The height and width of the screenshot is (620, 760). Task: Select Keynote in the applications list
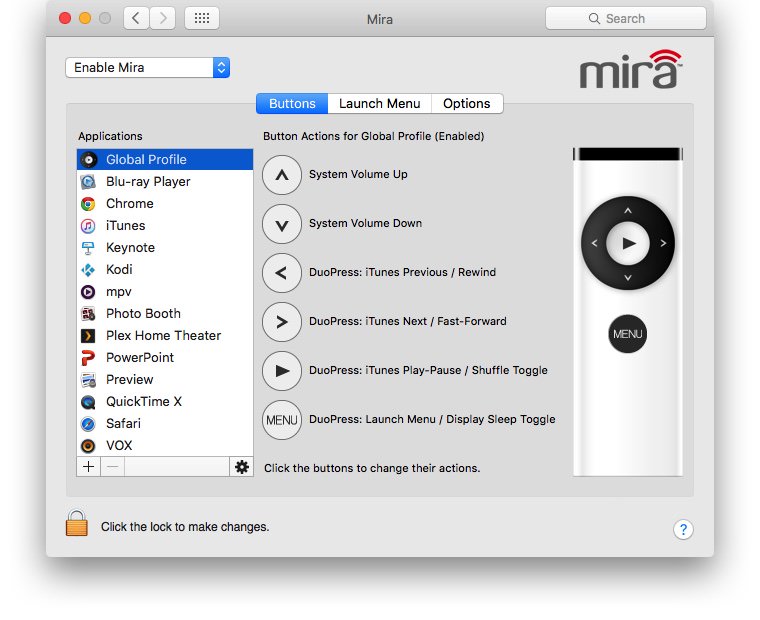[x=165, y=248]
